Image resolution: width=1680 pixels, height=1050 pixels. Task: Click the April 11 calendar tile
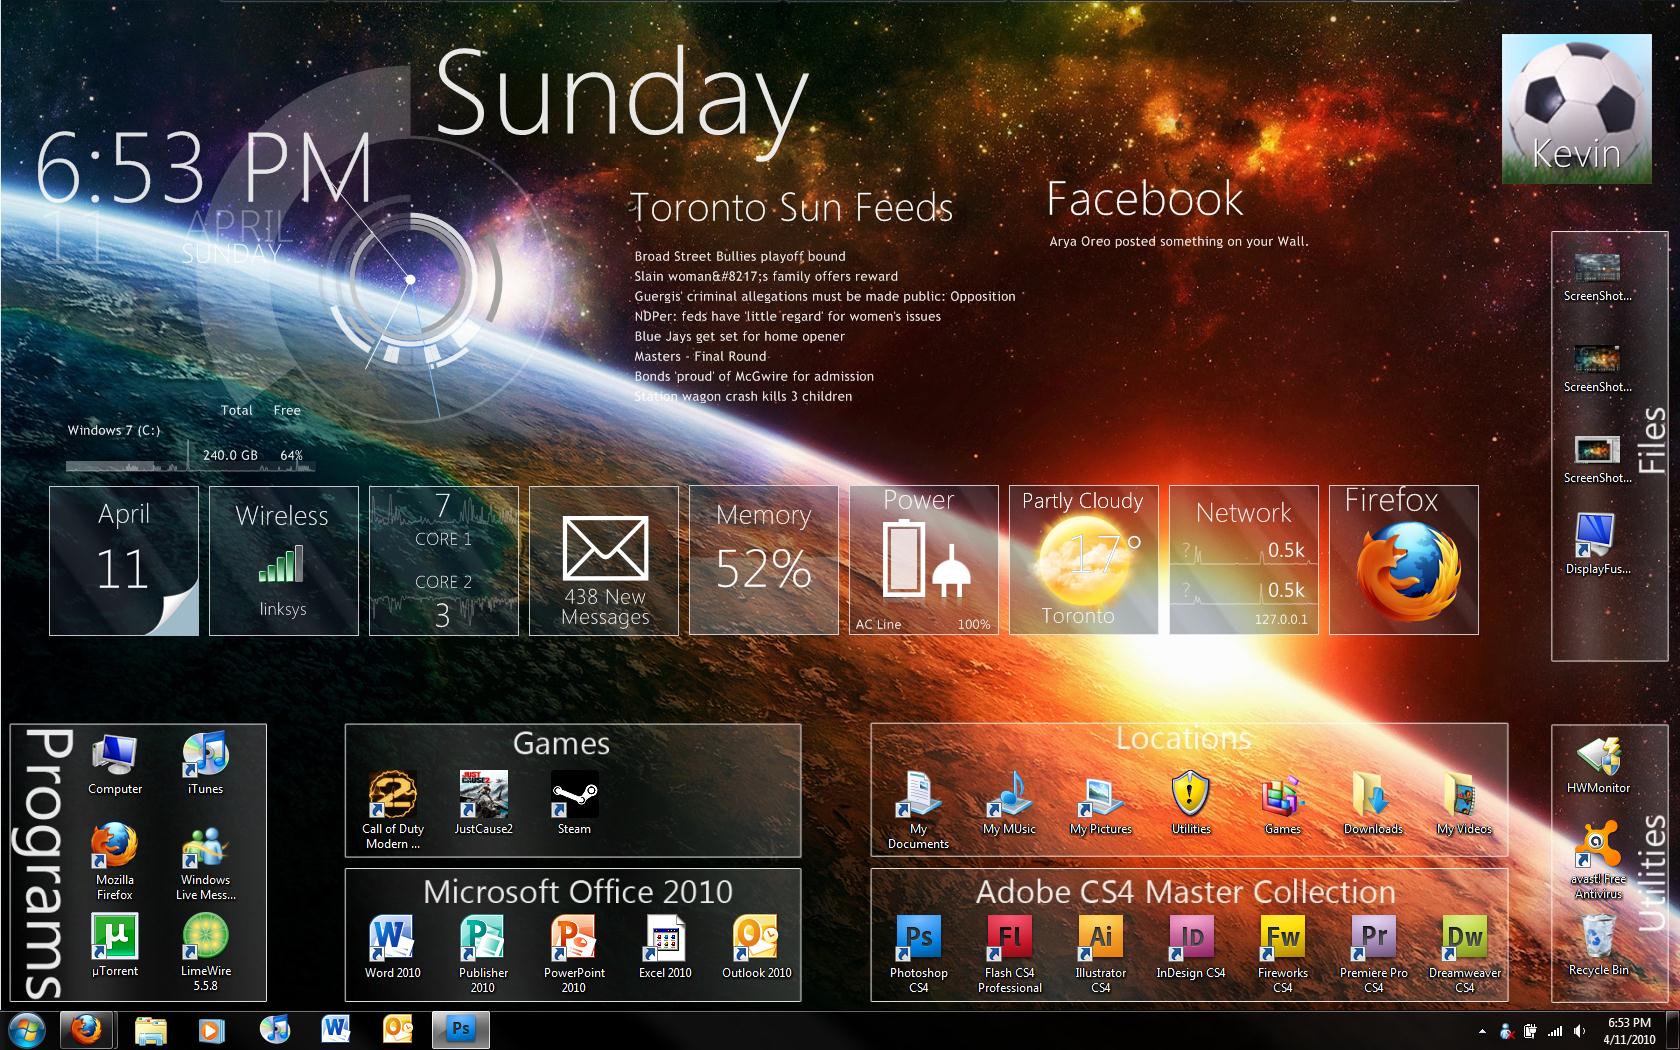(124, 560)
